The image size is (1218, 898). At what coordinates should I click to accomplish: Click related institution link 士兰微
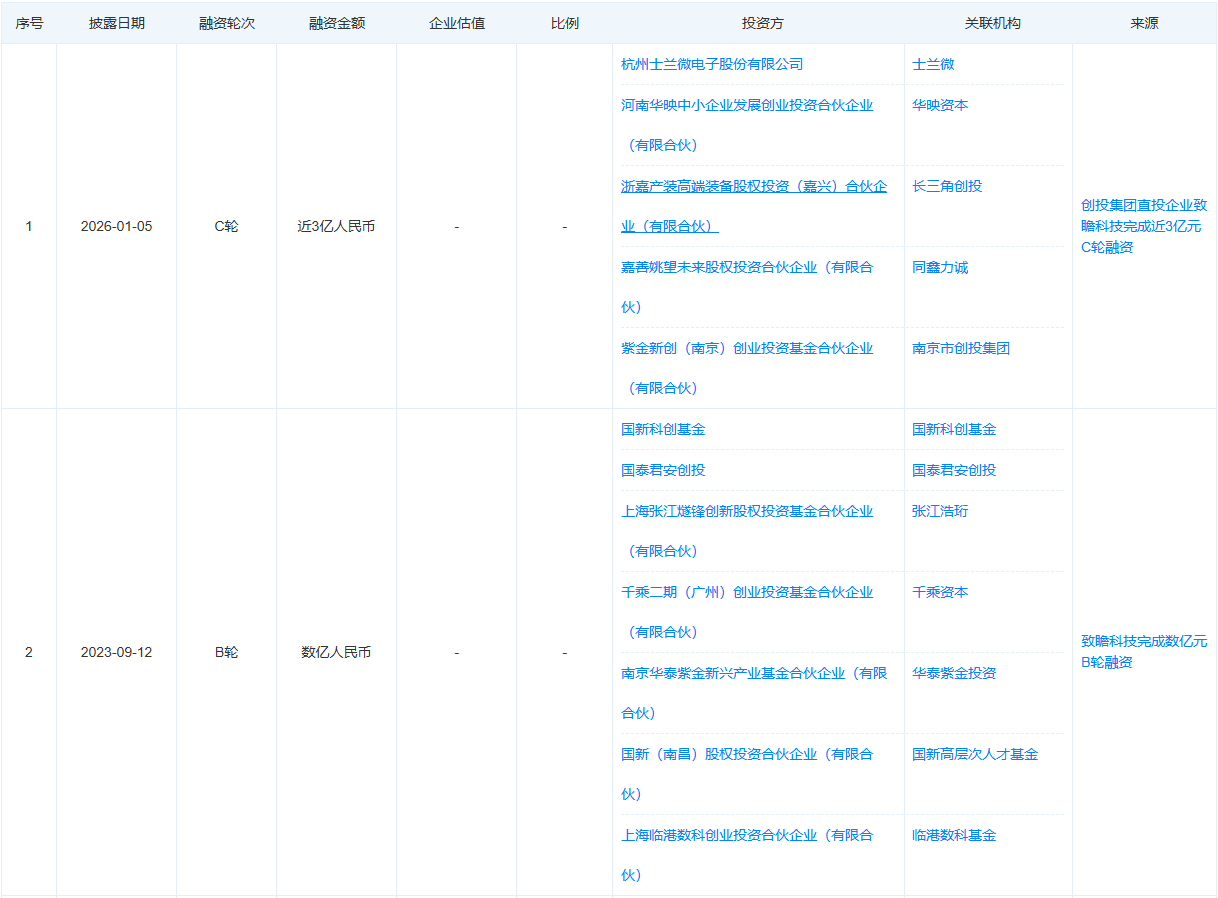click(x=933, y=64)
